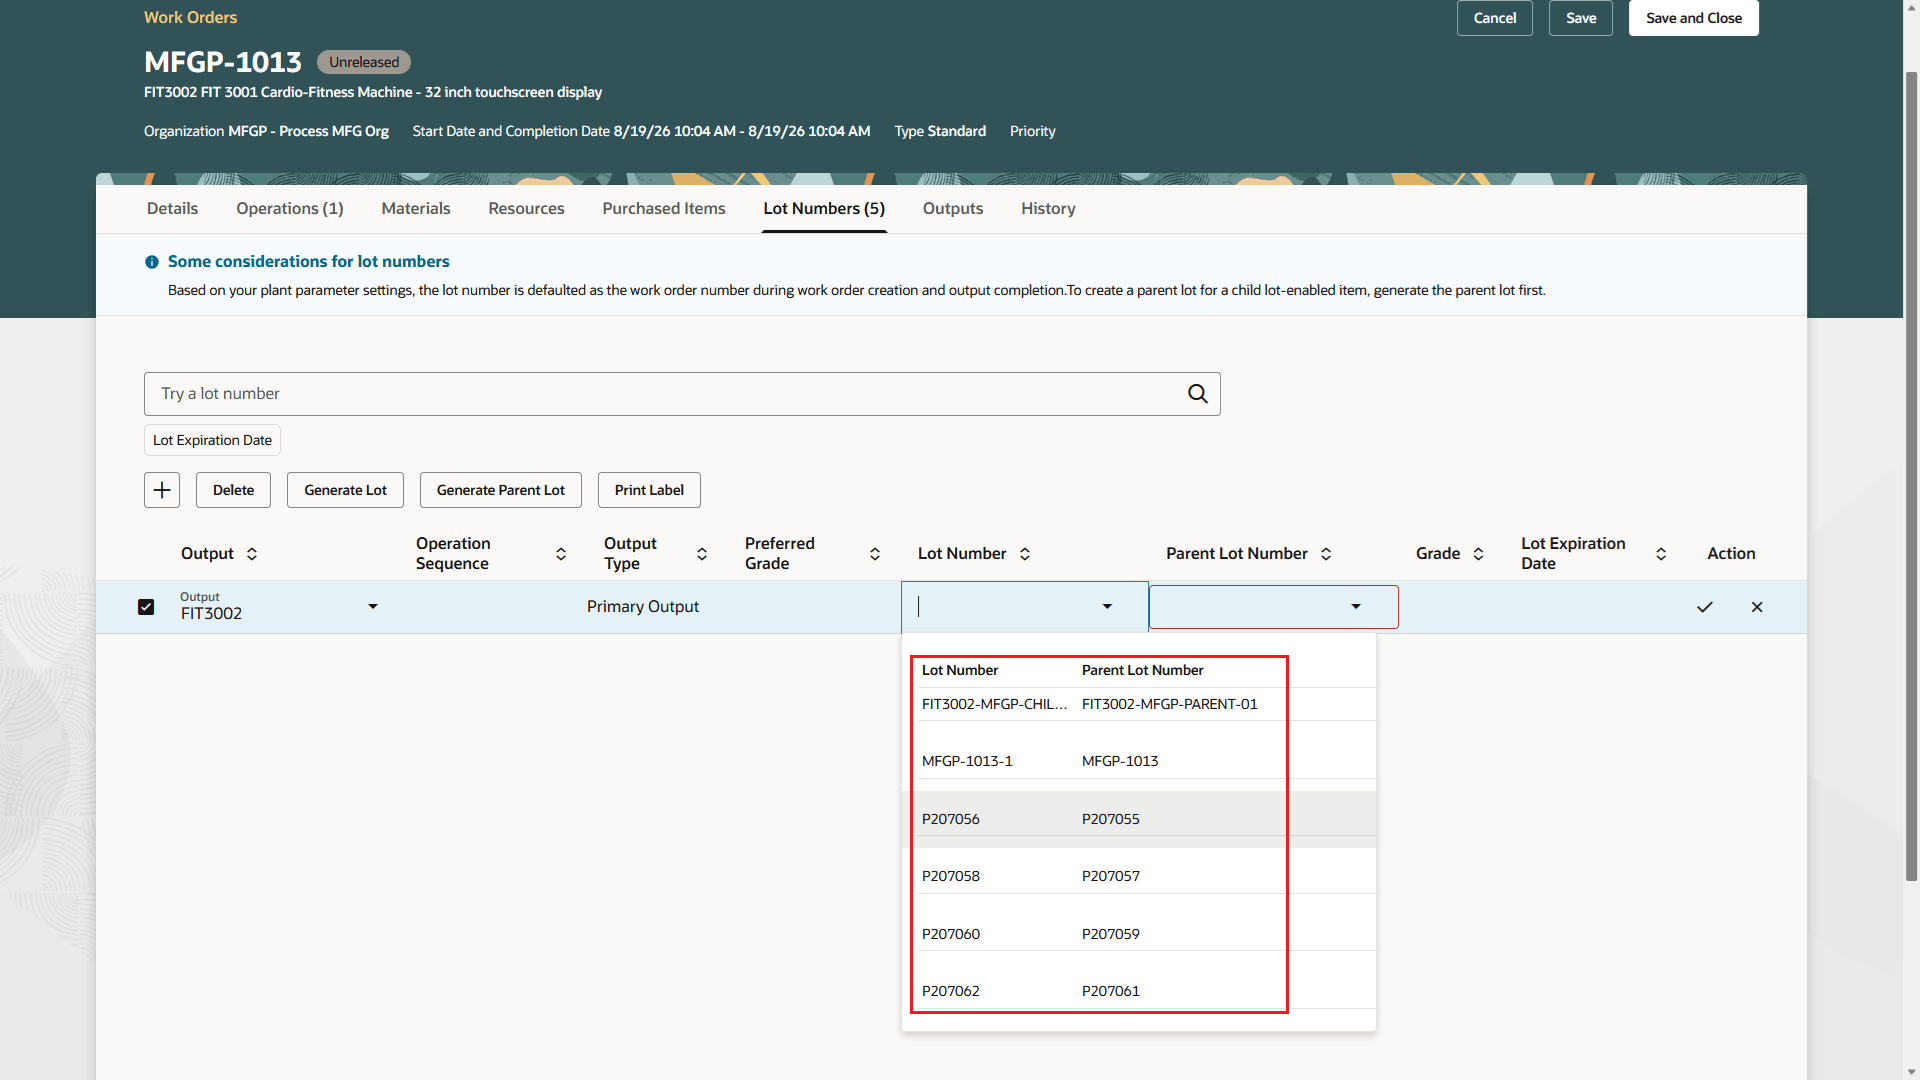Expand the Output FIT3002 dropdown arrow
The image size is (1920, 1080).
pos(373,606)
